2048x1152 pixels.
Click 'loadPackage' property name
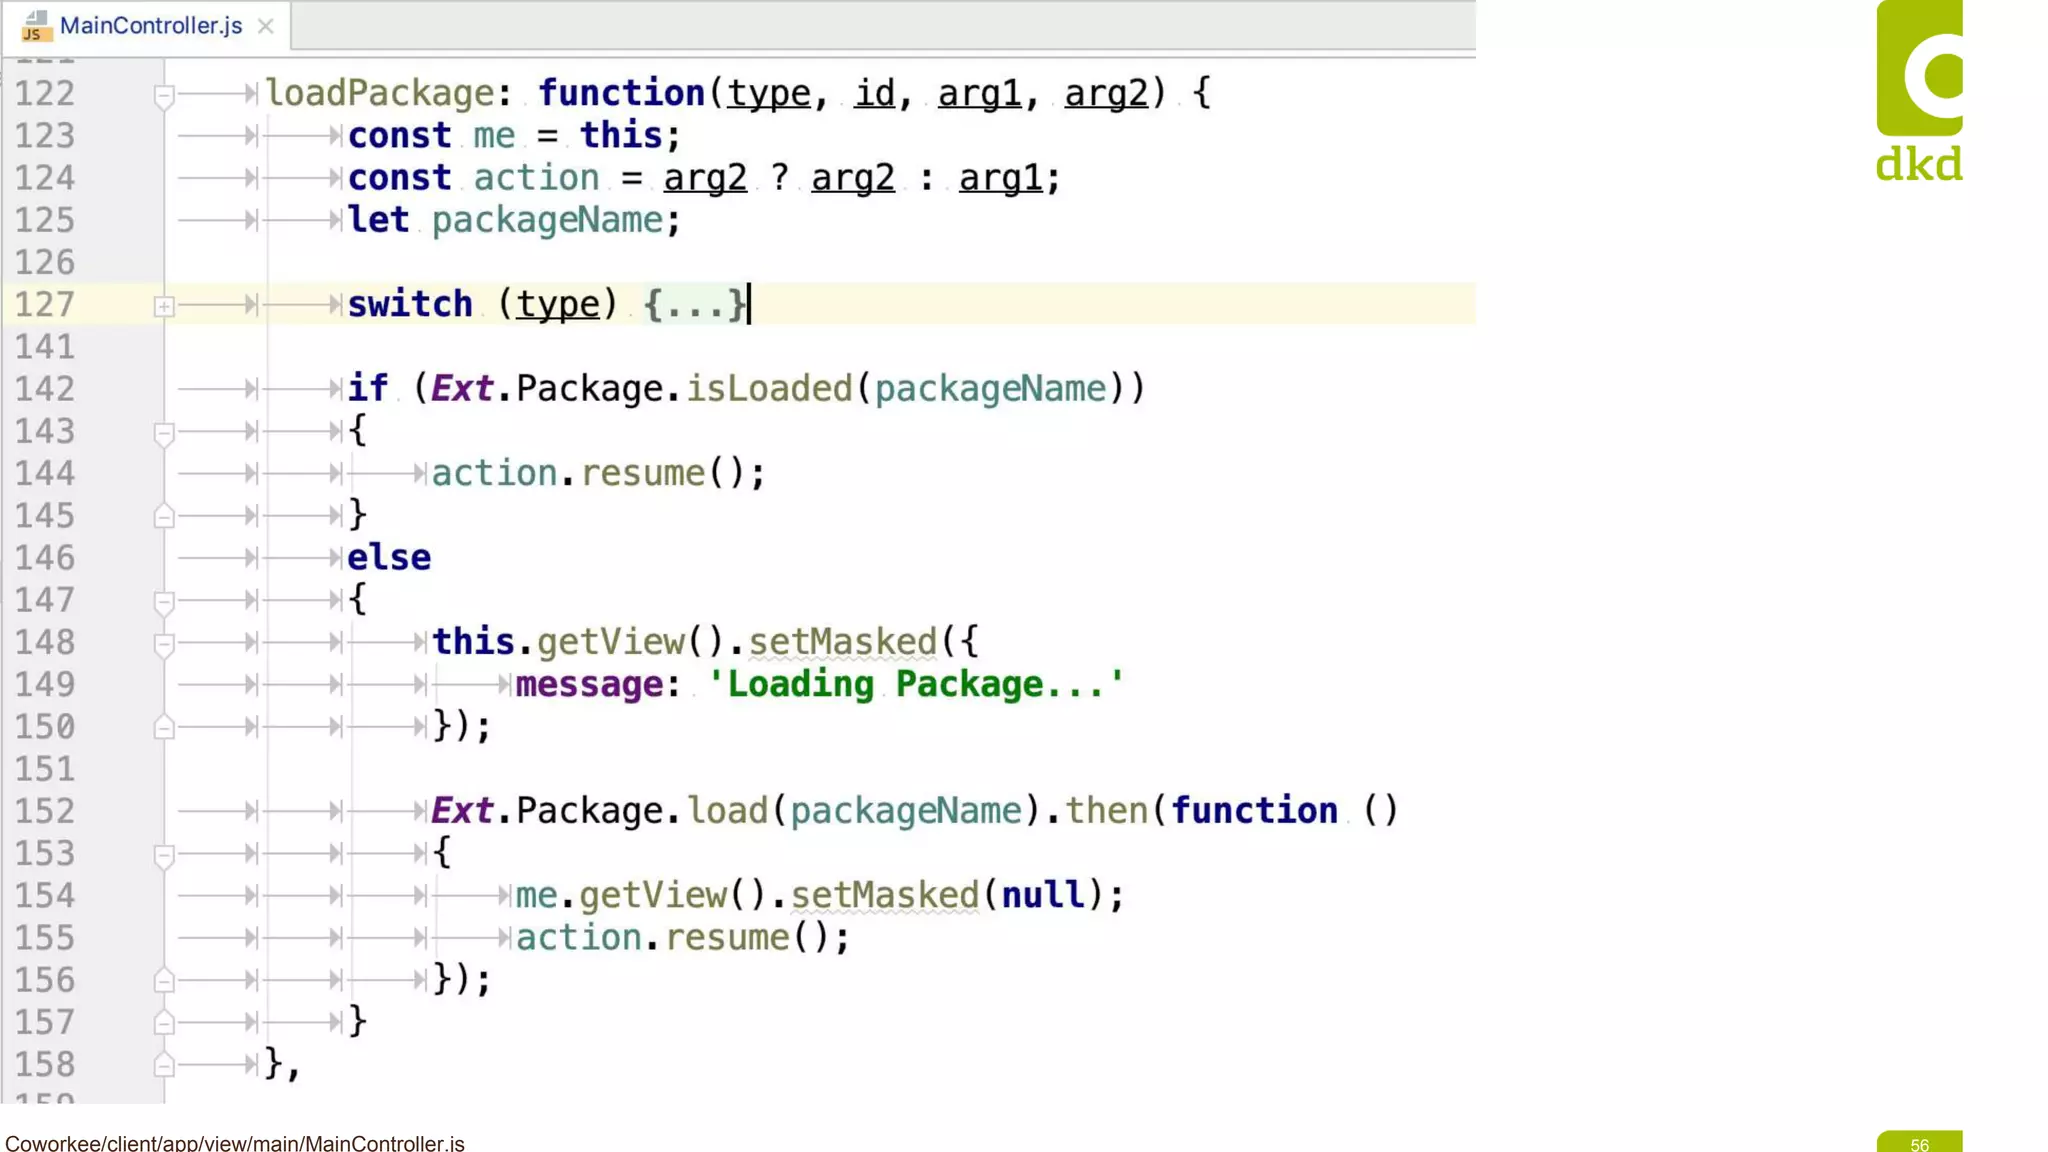[x=380, y=94]
